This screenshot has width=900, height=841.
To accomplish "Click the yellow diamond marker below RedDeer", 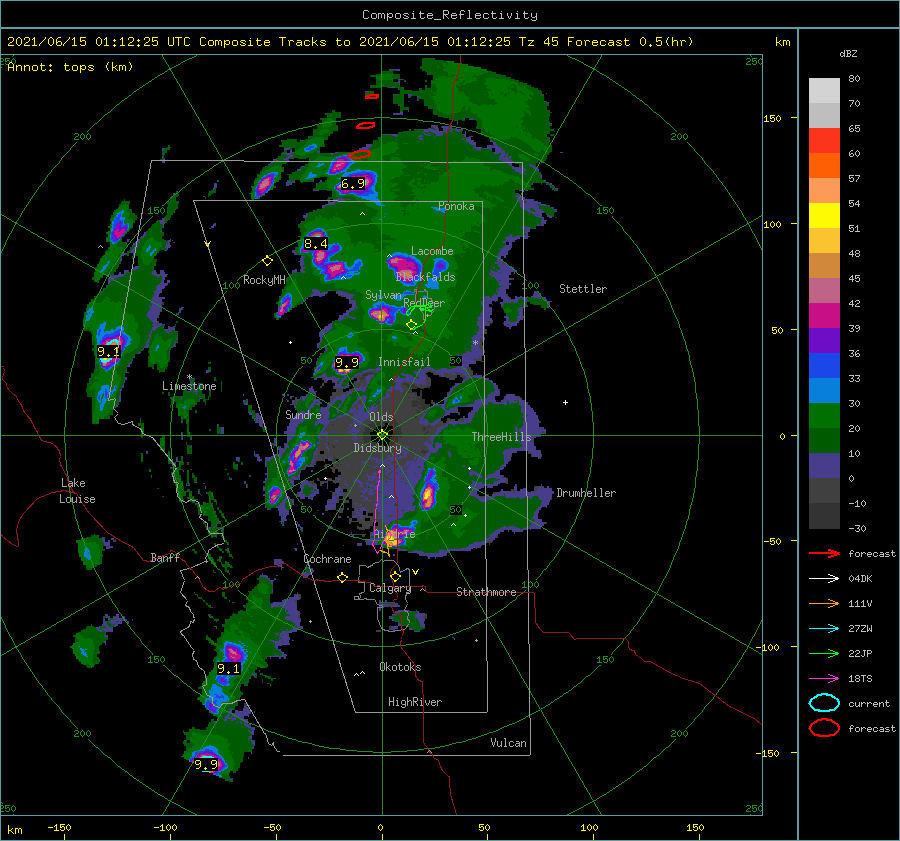I will click(x=412, y=325).
